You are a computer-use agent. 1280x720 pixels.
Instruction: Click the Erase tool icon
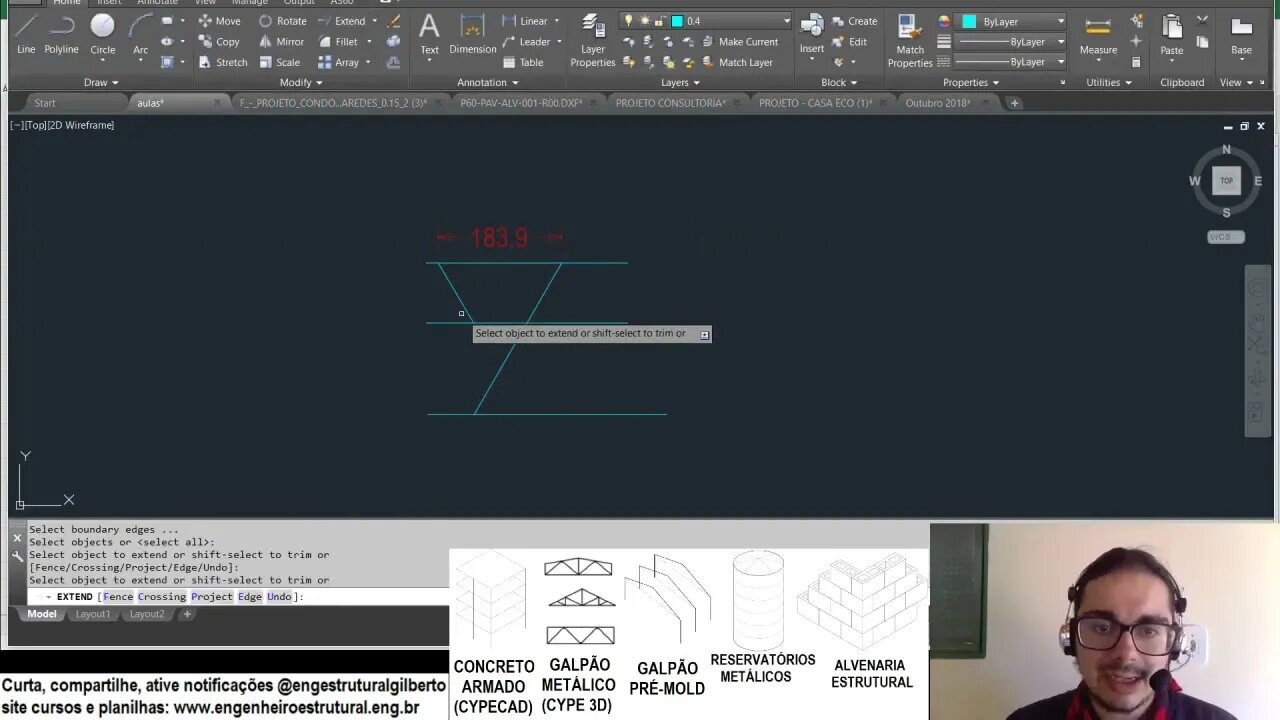[x=394, y=21]
